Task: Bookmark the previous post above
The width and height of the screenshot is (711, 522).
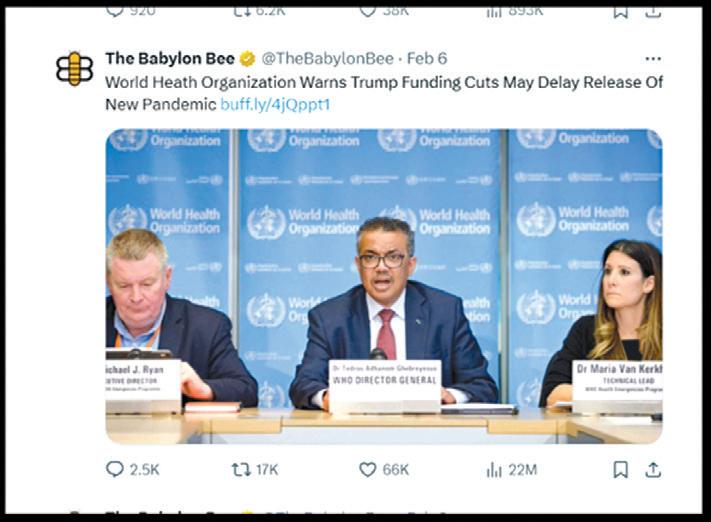Action: pos(620,12)
